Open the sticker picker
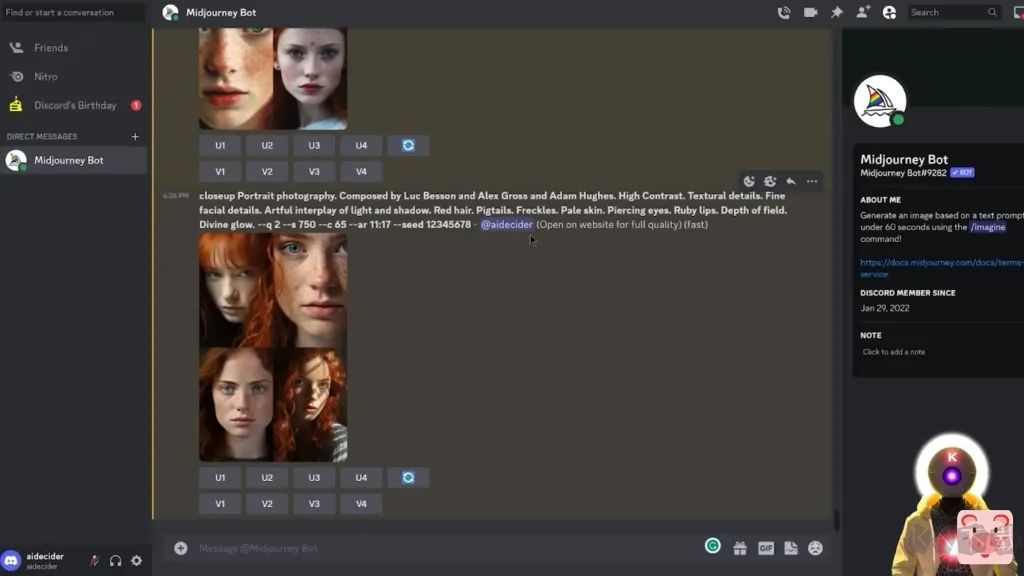 tap(790, 548)
